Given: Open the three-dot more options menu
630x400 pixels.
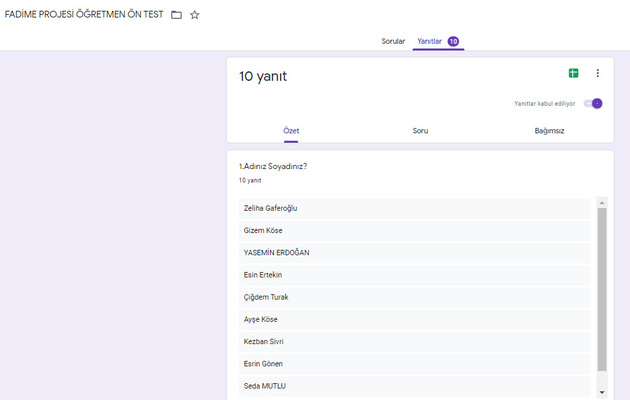Looking at the screenshot, I should 598,73.
